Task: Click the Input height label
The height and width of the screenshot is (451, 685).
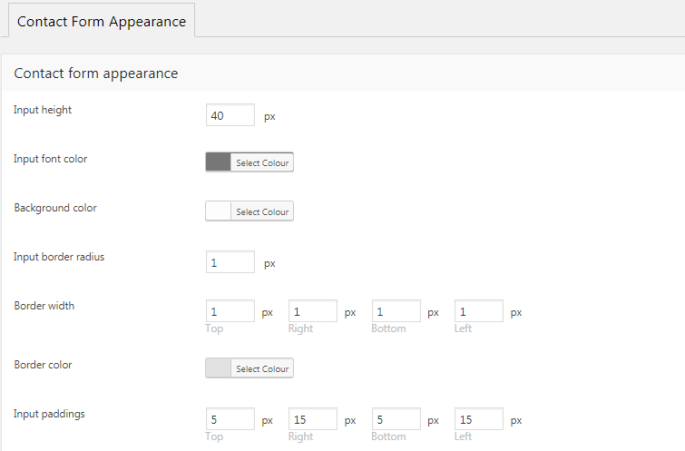Action: (x=43, y=109)
